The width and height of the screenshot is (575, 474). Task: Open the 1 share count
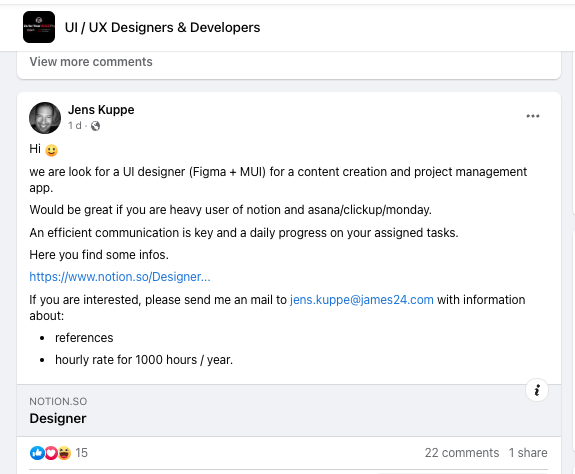528,453
